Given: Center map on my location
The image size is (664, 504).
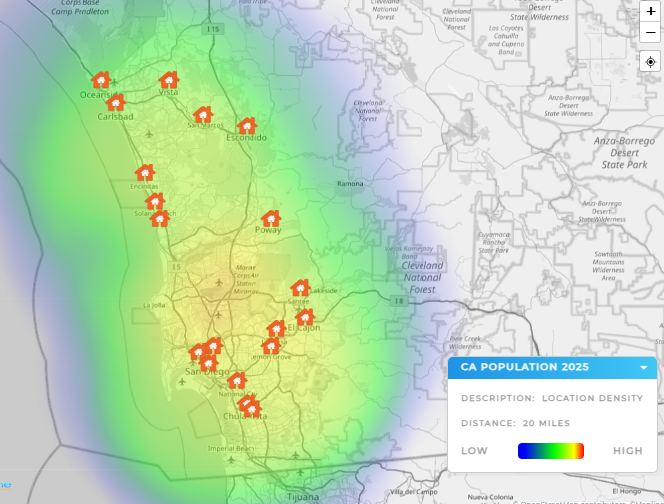Looking at the screenshot, I should [x=650, y=62].
